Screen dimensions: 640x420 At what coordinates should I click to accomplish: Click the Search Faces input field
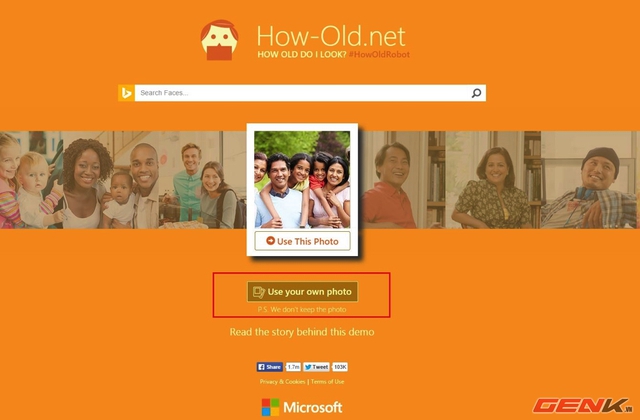tap(302, 93)
